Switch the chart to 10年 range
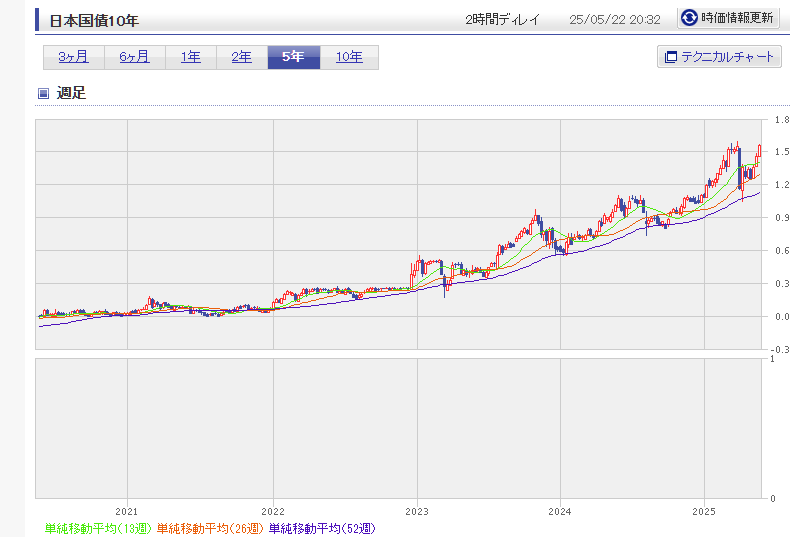Image resolution: width=791 pixels, height=537 pixels. click(349, 57)
